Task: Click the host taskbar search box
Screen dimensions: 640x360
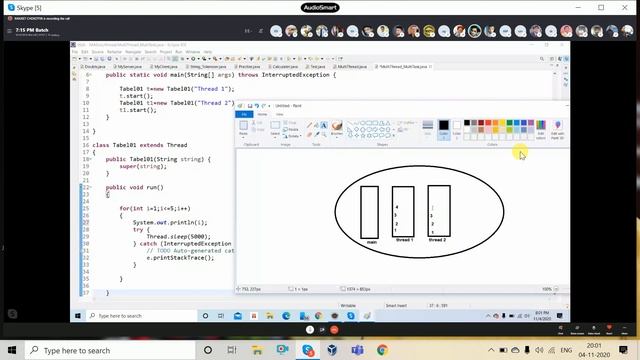Action: point(110,350)
